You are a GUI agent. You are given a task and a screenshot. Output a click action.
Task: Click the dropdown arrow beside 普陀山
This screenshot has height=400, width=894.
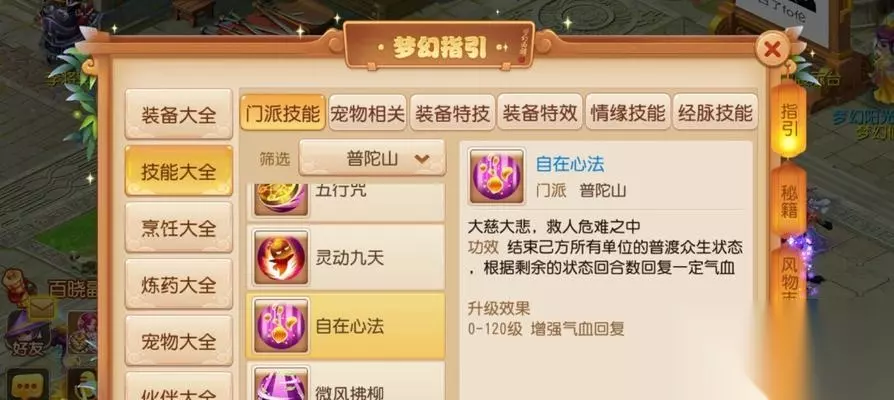click(422, 159)
